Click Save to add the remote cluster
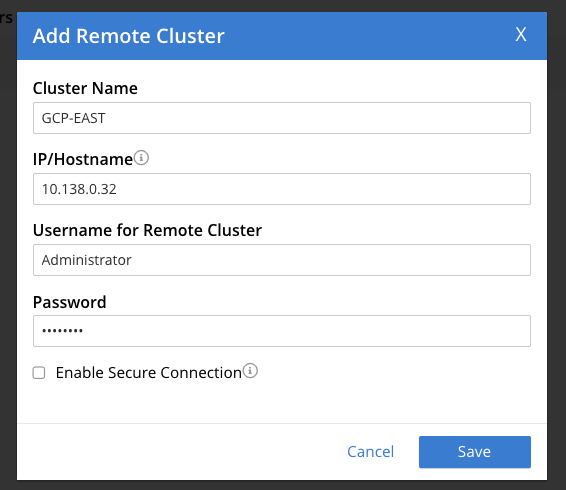 [x=475, y=452]
